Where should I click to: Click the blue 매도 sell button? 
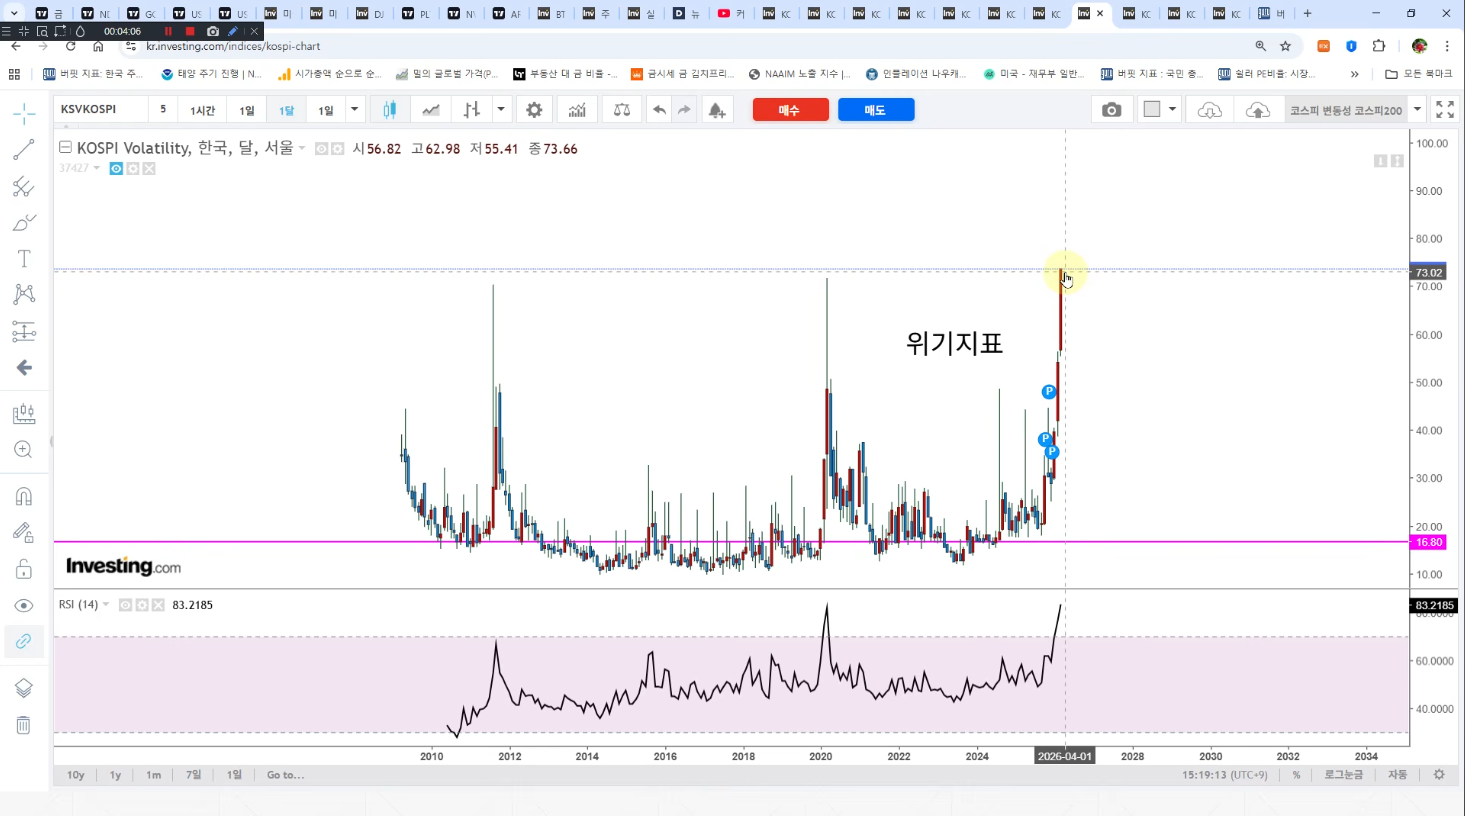876,110
